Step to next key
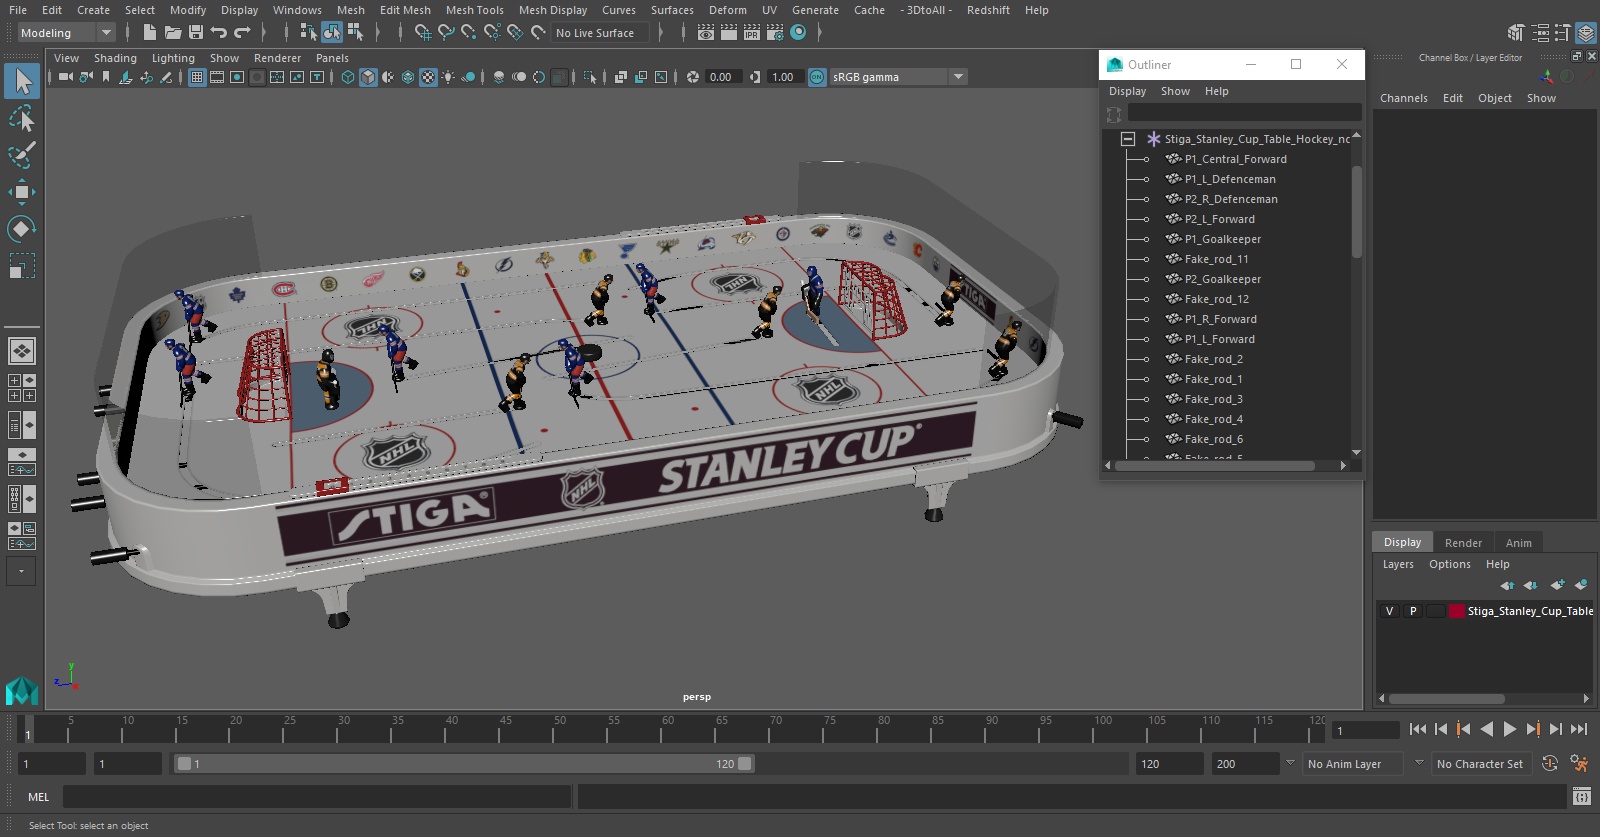The image size is (1600, 837). (1533, 730)
